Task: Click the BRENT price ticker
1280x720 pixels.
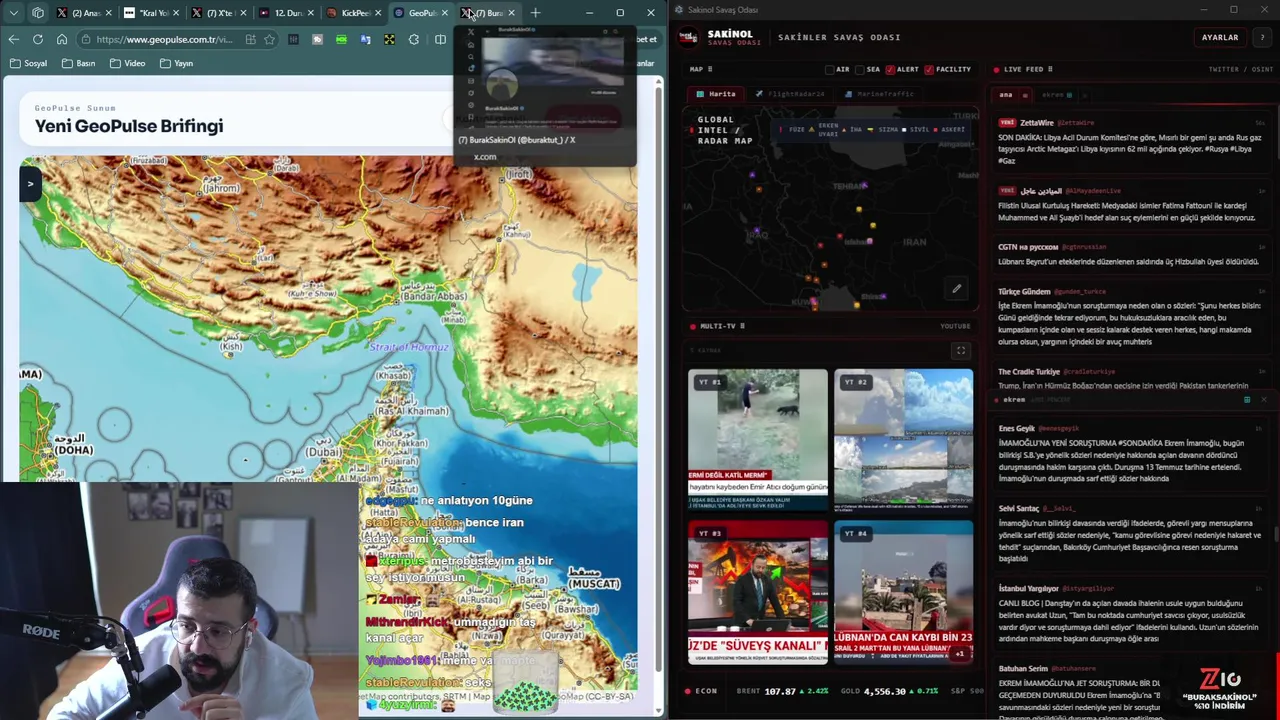Action: [783, 691]
